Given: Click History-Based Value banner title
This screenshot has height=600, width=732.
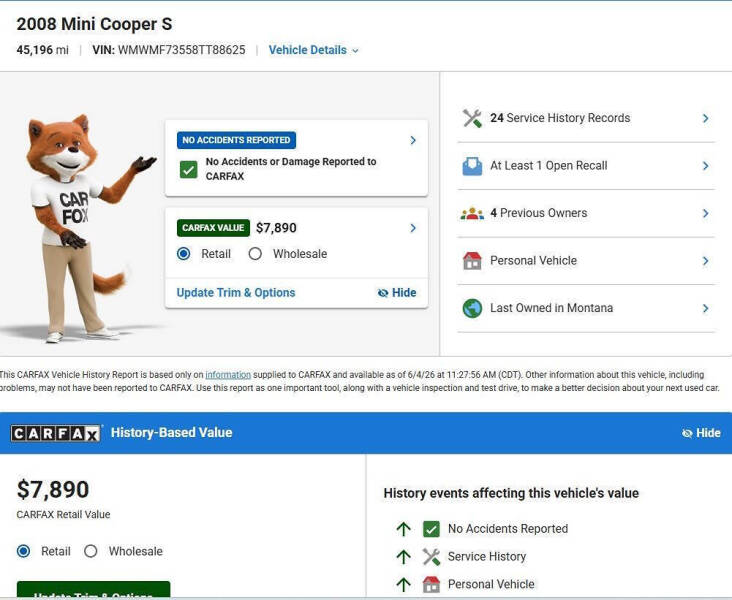Looking at the screenshot, I should click(x=171, y=433).
